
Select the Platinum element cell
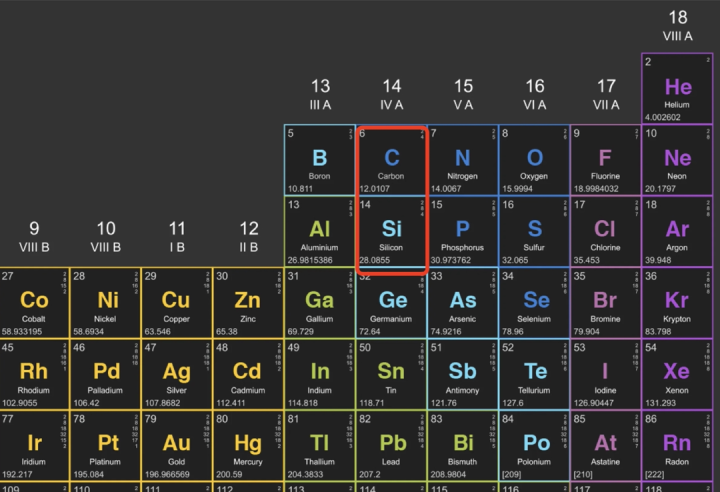pos(106,446)
